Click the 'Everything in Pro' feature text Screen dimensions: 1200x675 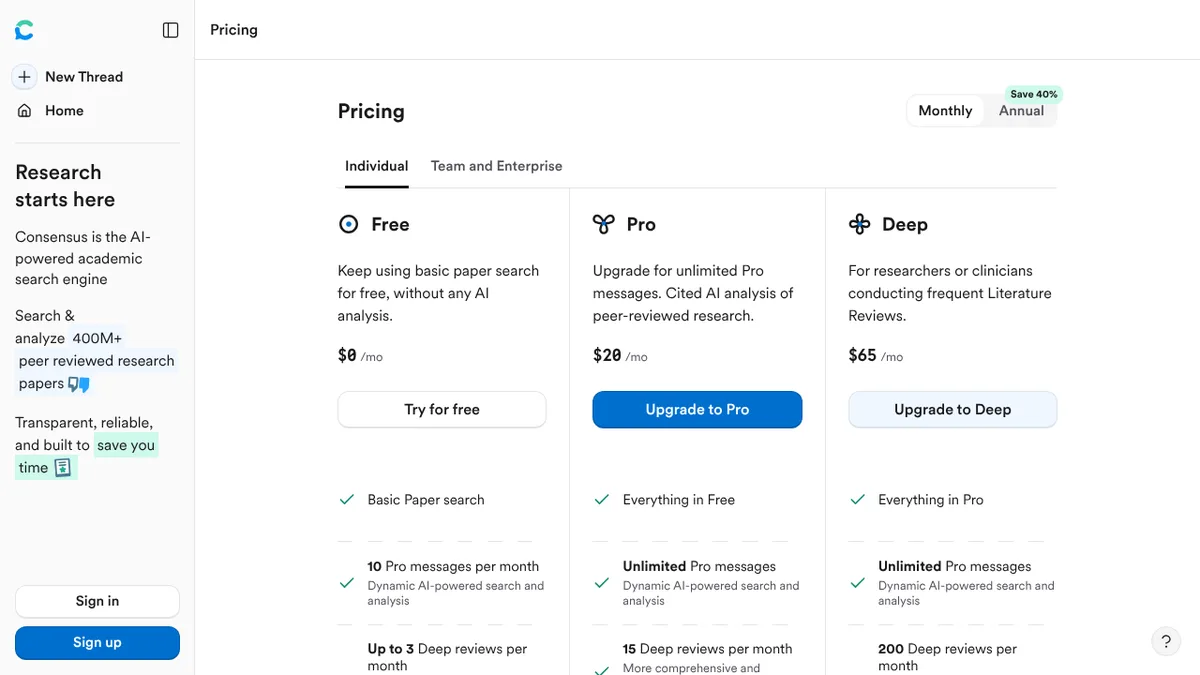931,500
